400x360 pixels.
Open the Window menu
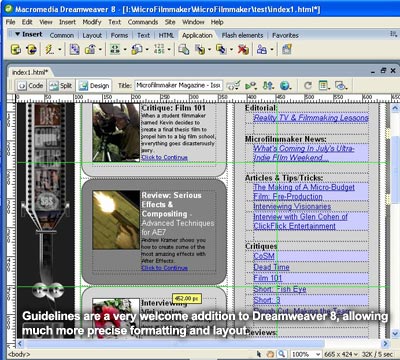pyautogui.click(x=193, y=22)
